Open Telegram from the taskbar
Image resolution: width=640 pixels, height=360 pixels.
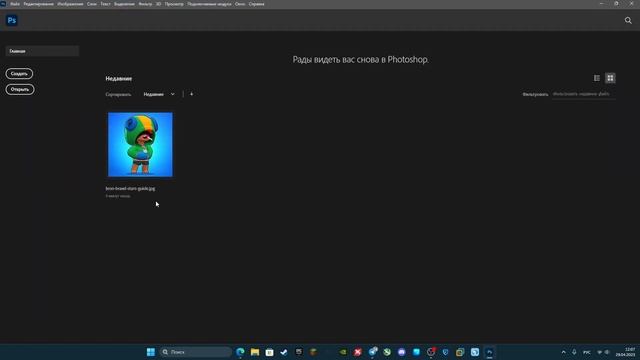coord(372,351)
